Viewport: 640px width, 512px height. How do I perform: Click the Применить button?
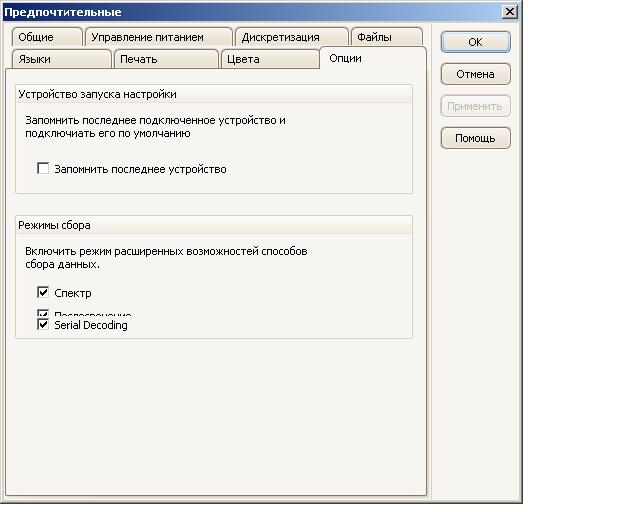(475, 106)
